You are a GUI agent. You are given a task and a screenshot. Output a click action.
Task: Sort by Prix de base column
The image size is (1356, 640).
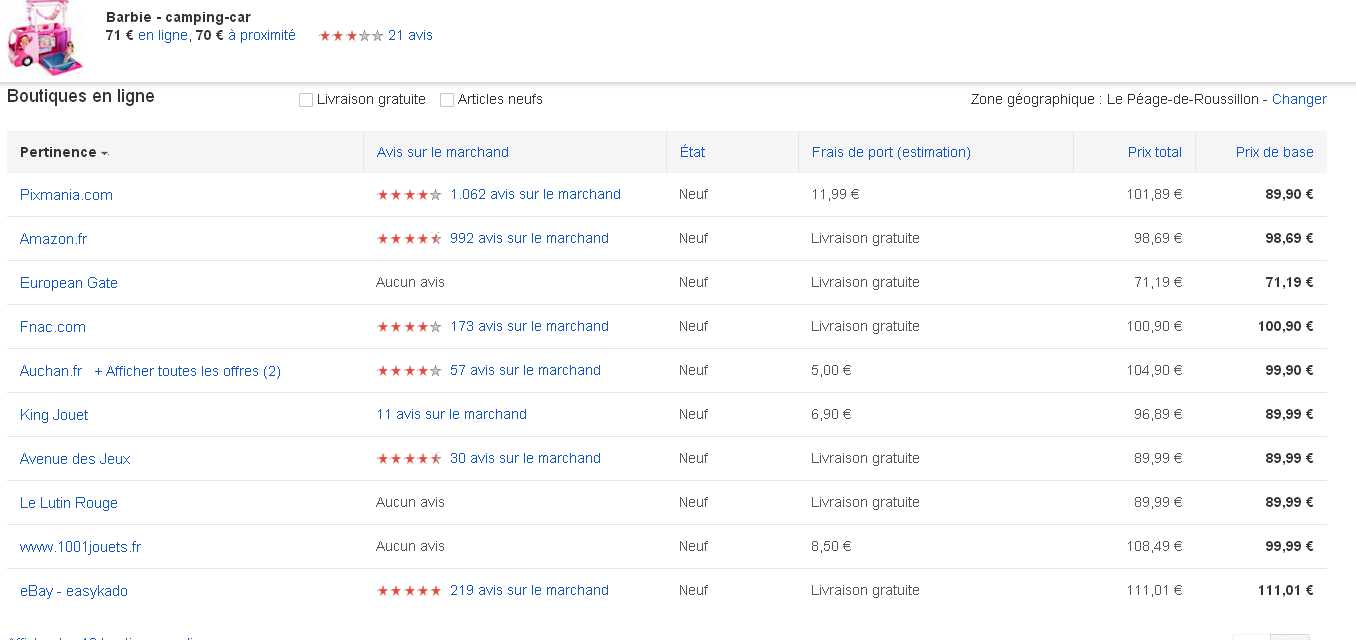pyautogui.click(x=1274, y=152)
